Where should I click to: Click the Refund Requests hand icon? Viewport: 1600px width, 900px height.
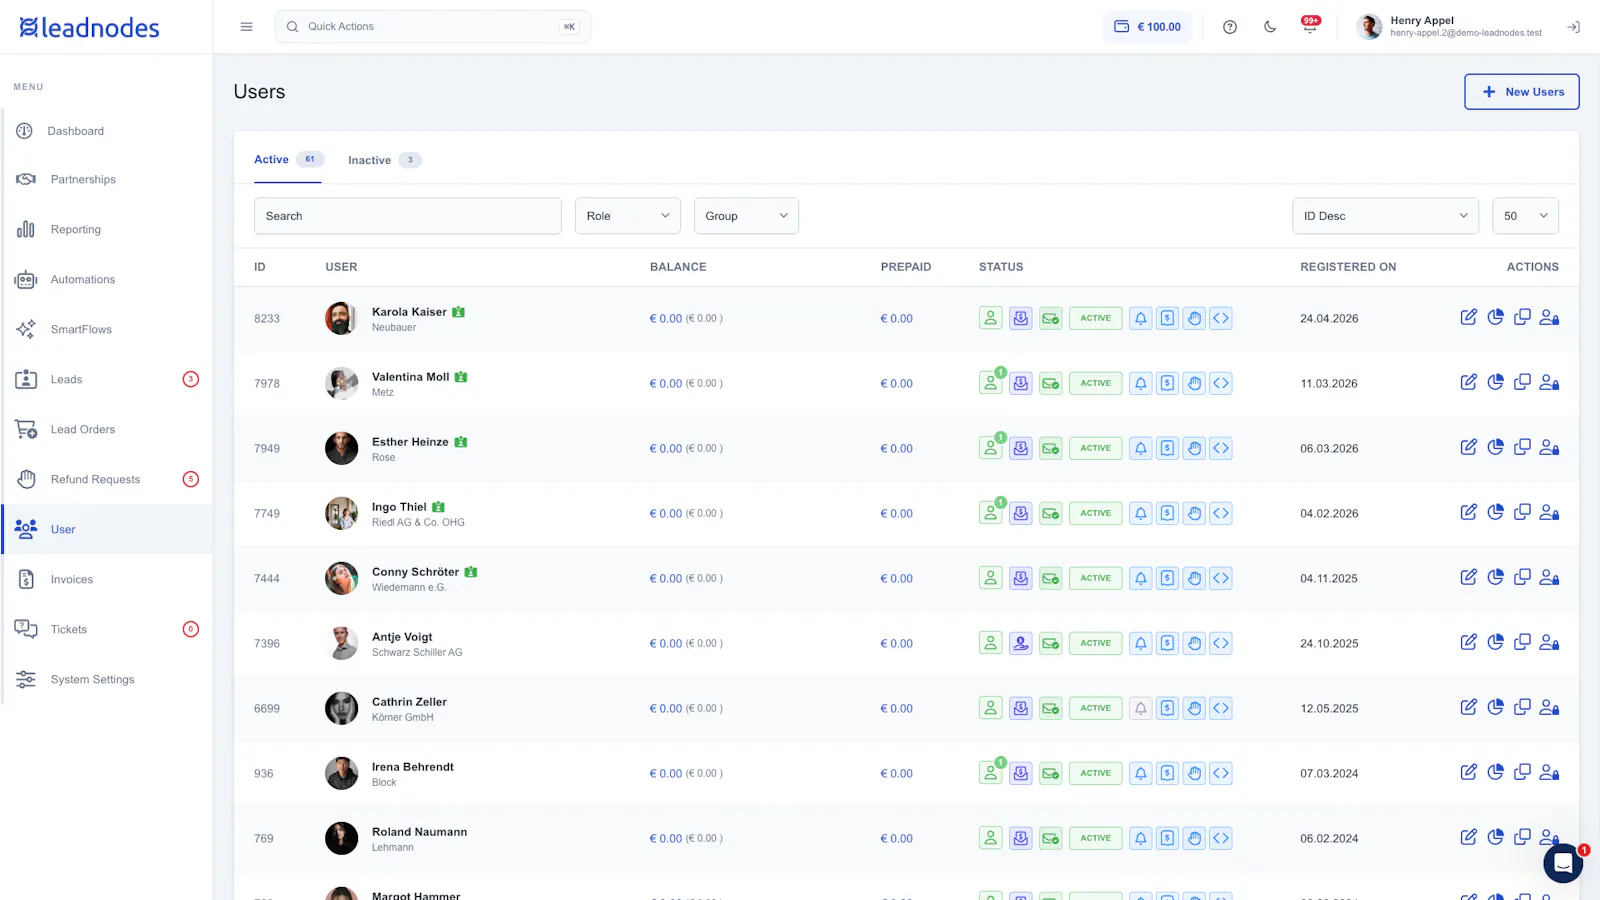tap(26, 479)
